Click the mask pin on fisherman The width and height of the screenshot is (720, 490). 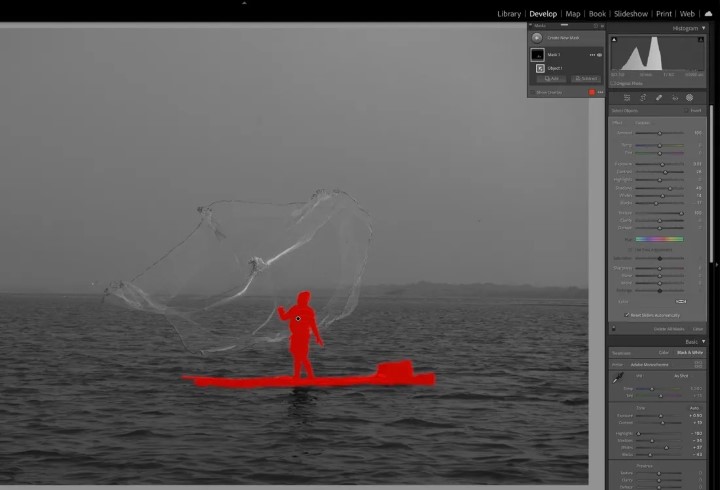298,318
